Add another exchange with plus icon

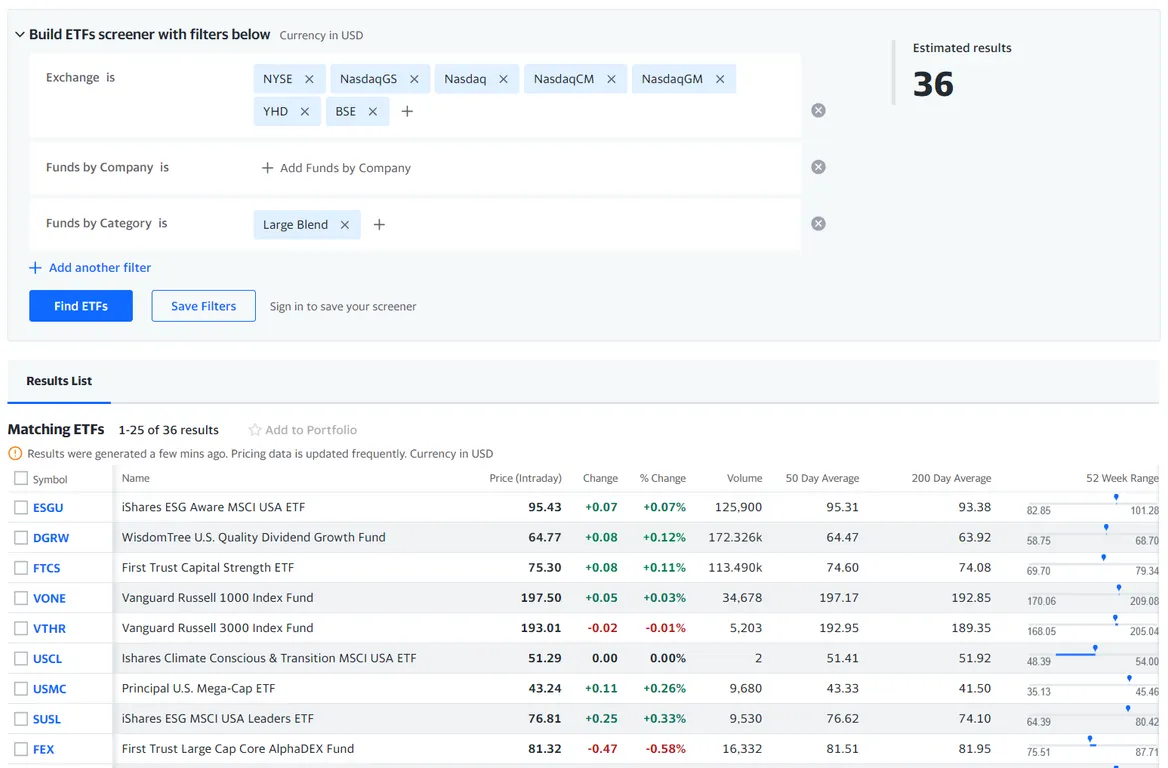point(407,112)
